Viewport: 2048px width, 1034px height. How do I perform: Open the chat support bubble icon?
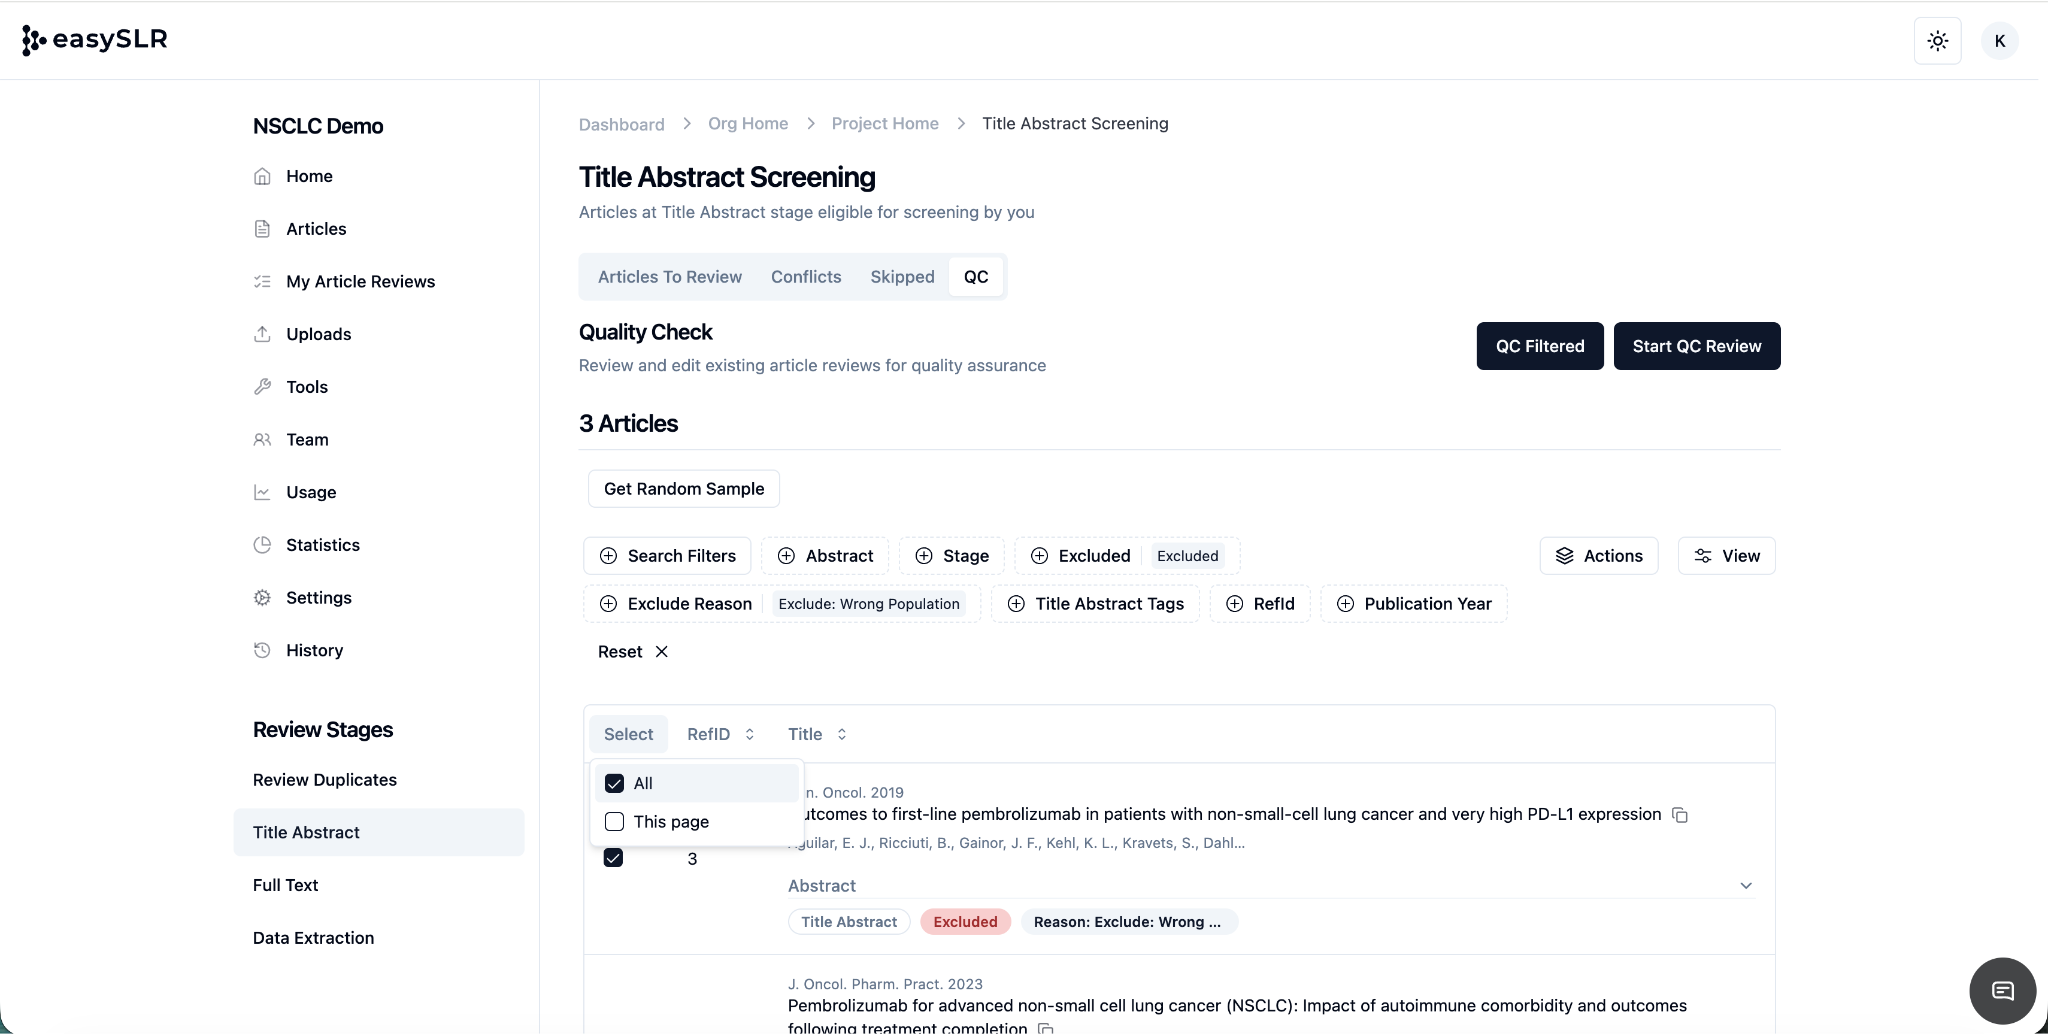2002,991
